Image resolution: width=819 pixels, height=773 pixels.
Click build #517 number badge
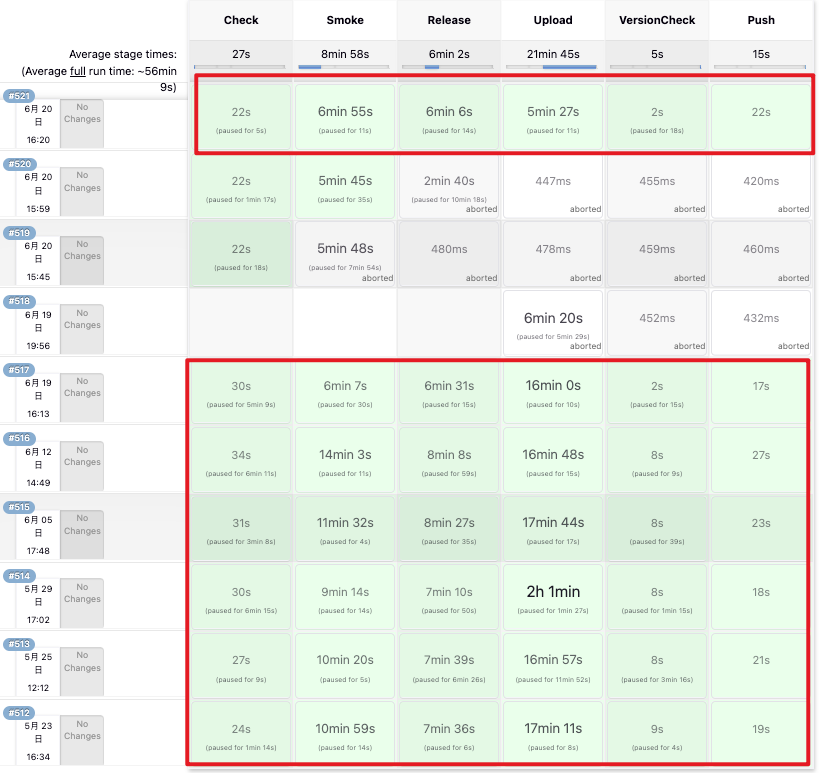[19, 370]
